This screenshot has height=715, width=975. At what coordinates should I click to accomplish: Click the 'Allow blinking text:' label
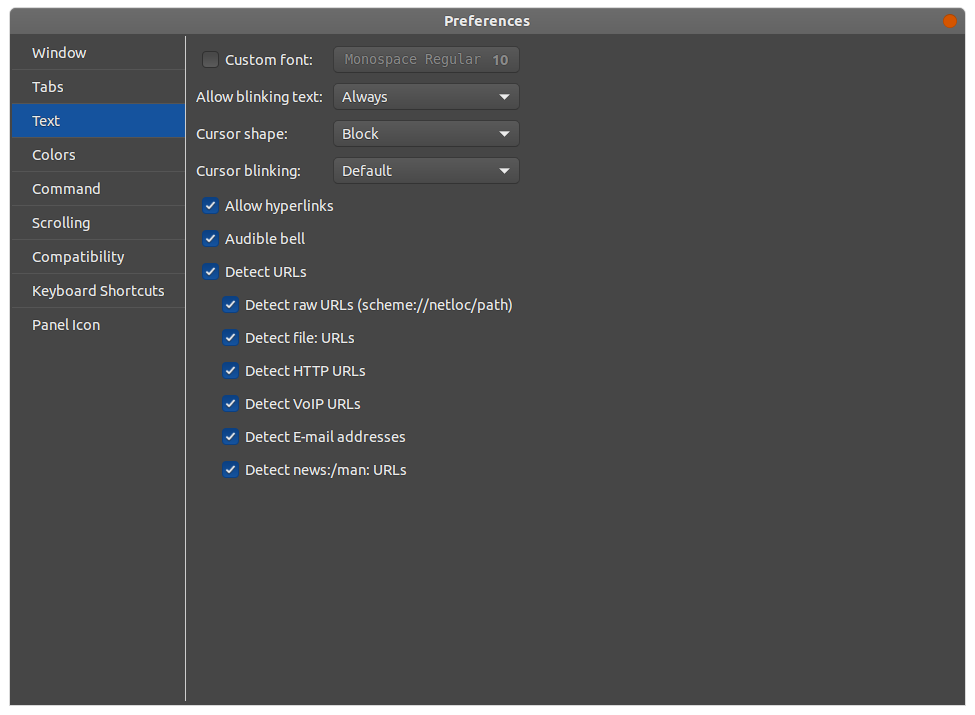[x=259, y=97]
